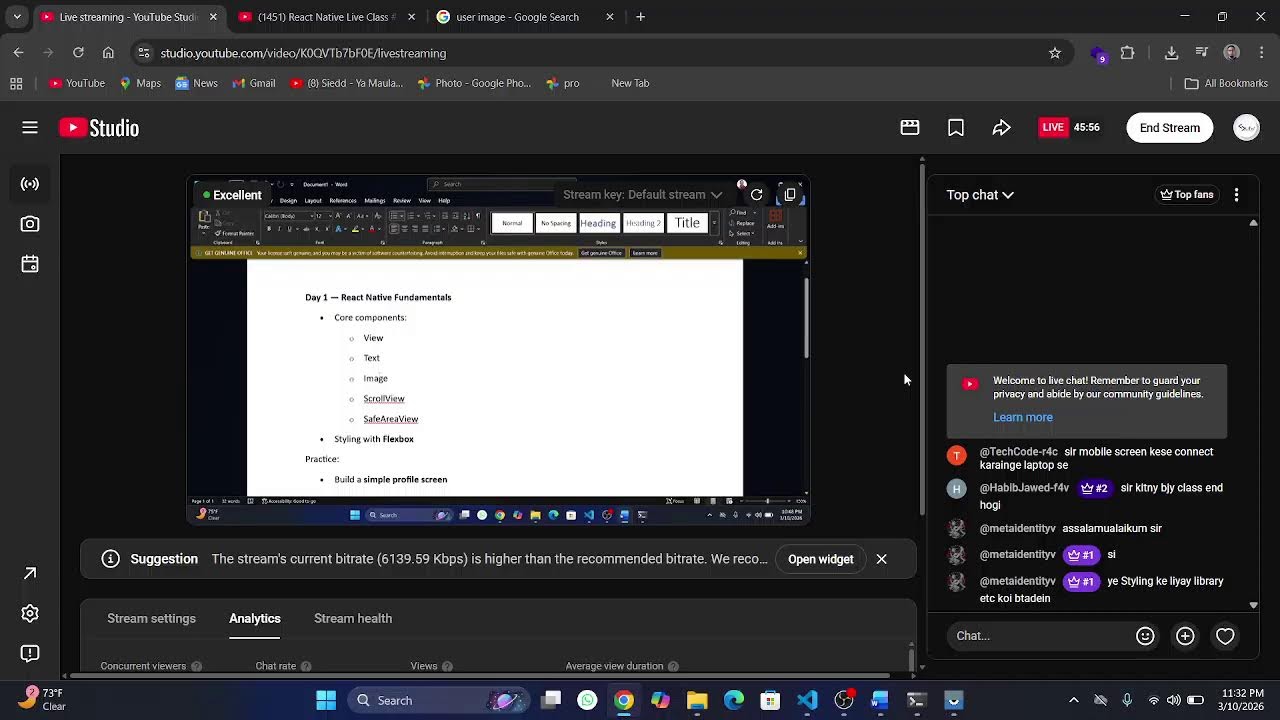Image resolution: width=1280 pixels, height=720 pixels.
Task: Click help icon next to Concurrent viewers
Action: tap(196, 666)
